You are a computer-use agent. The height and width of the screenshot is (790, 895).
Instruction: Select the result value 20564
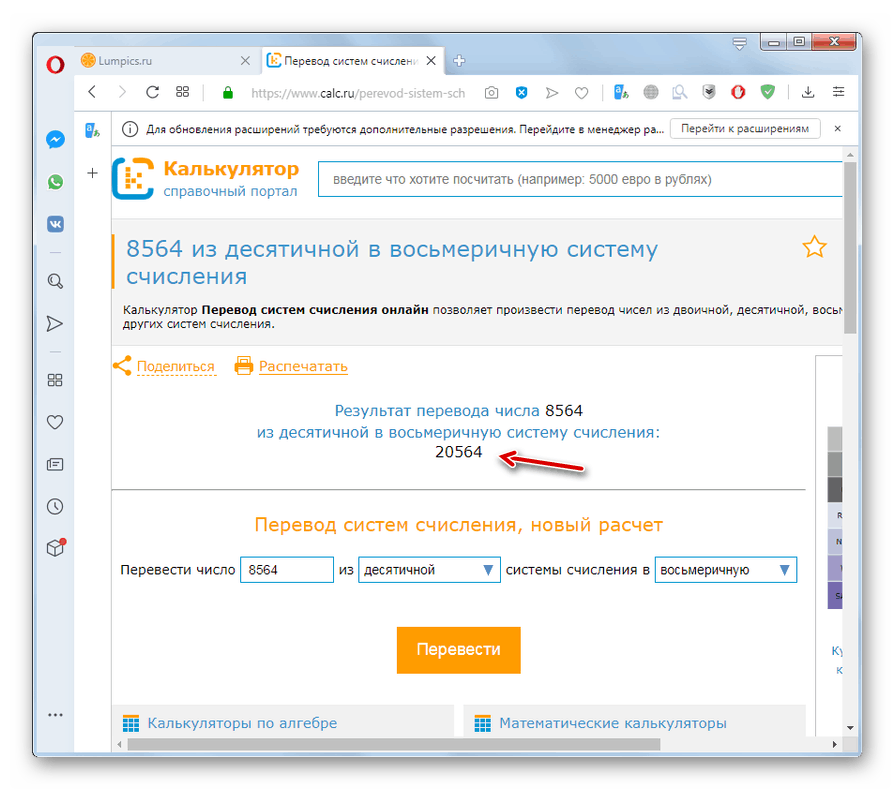[x=458, y=452]
